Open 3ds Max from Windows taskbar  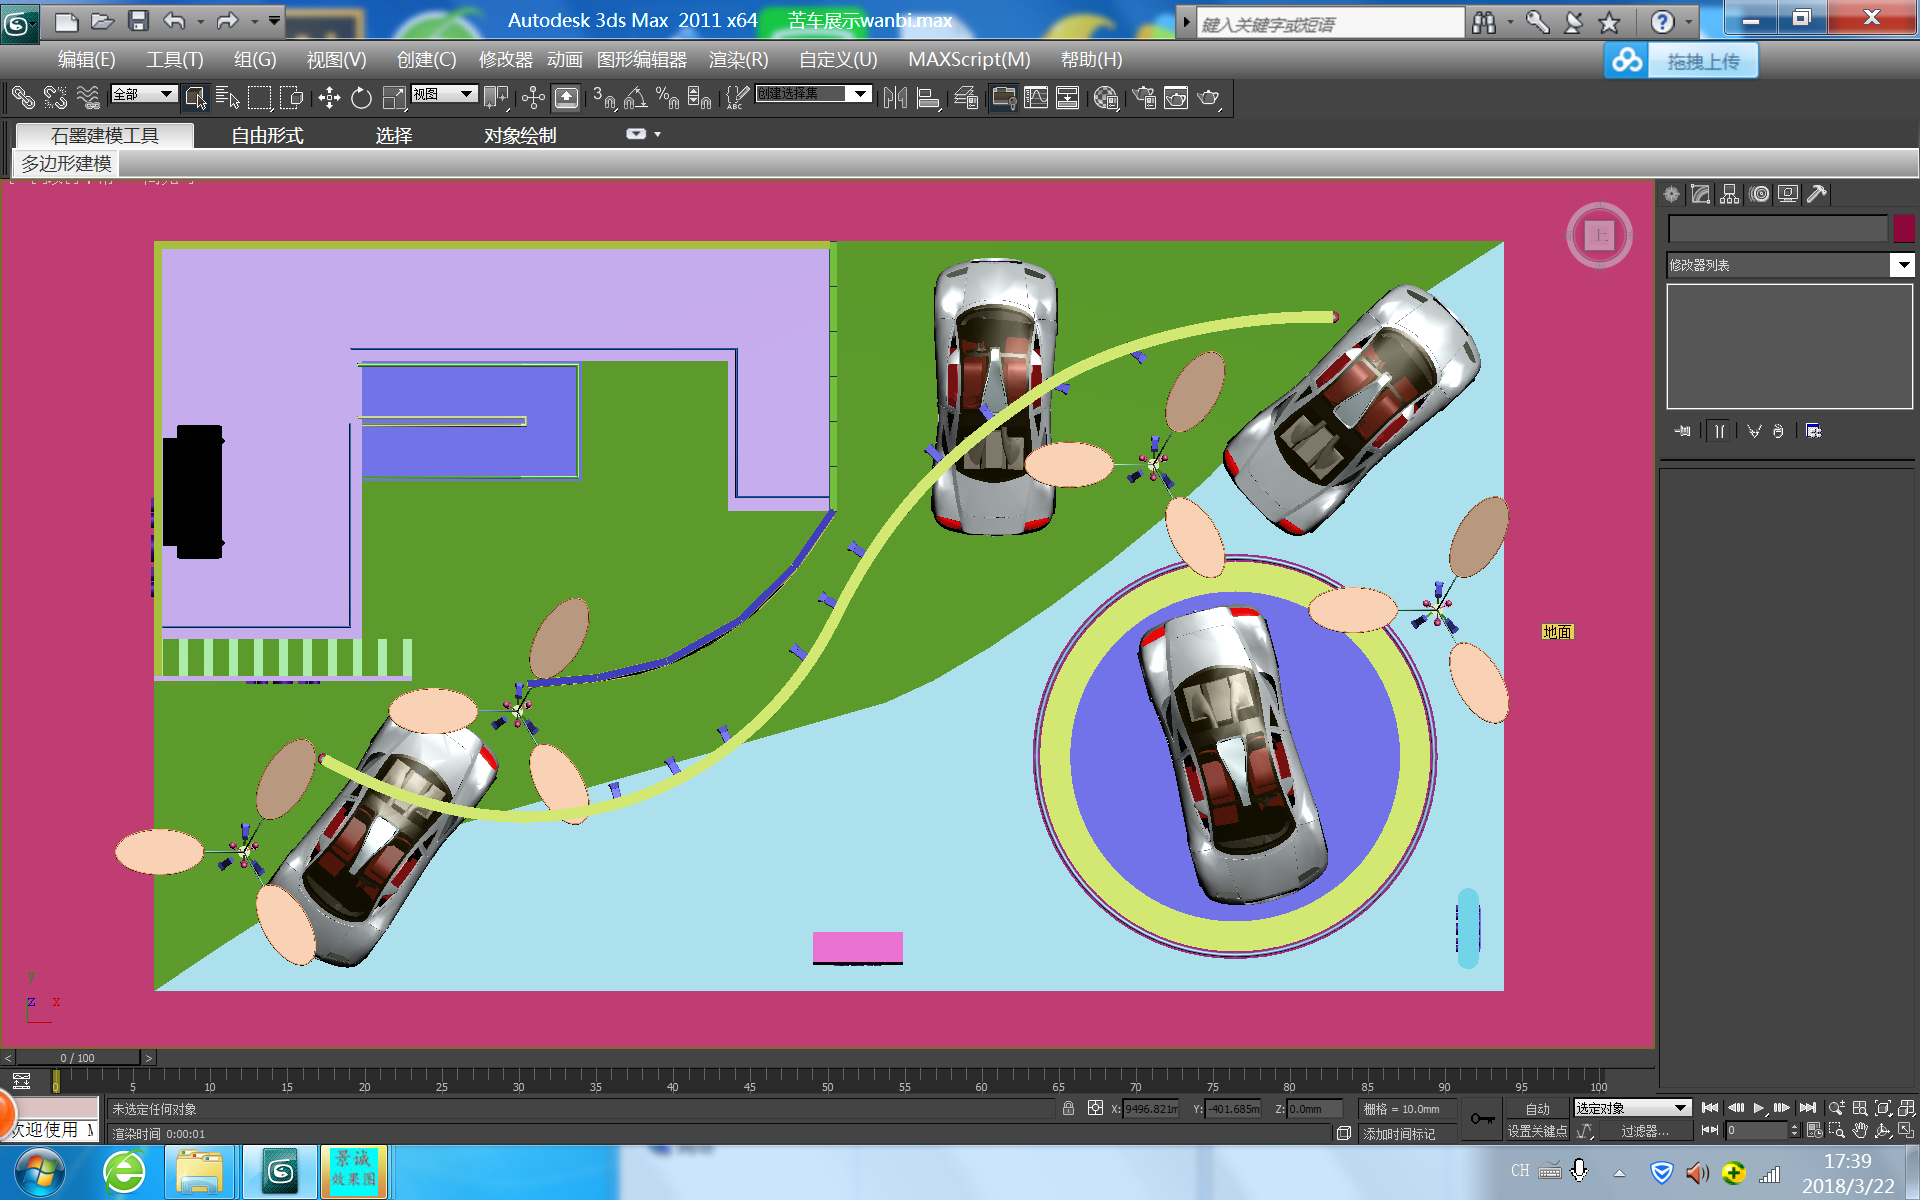click(280, 1172)
